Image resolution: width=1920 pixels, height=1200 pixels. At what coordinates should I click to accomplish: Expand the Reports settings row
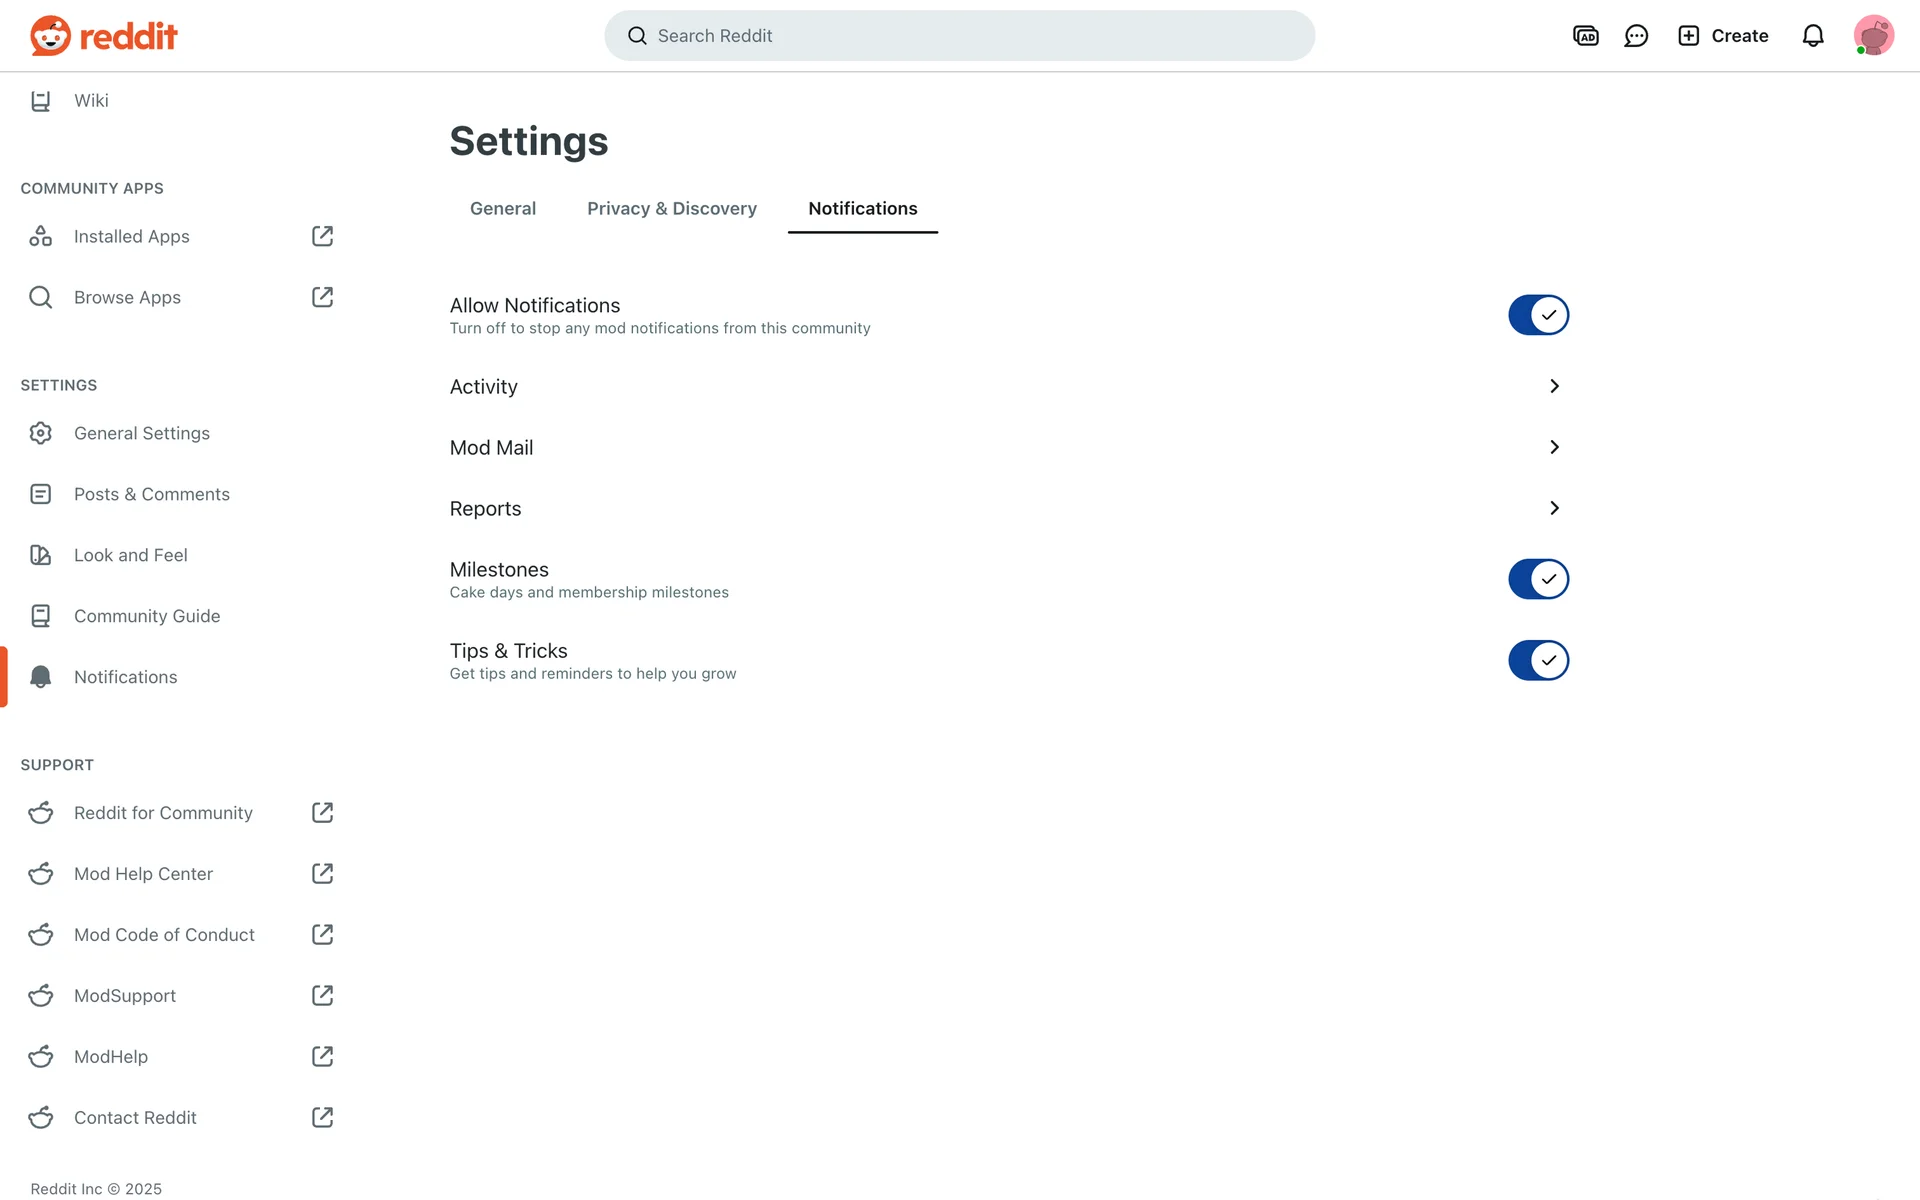[x=1554, y=508]
